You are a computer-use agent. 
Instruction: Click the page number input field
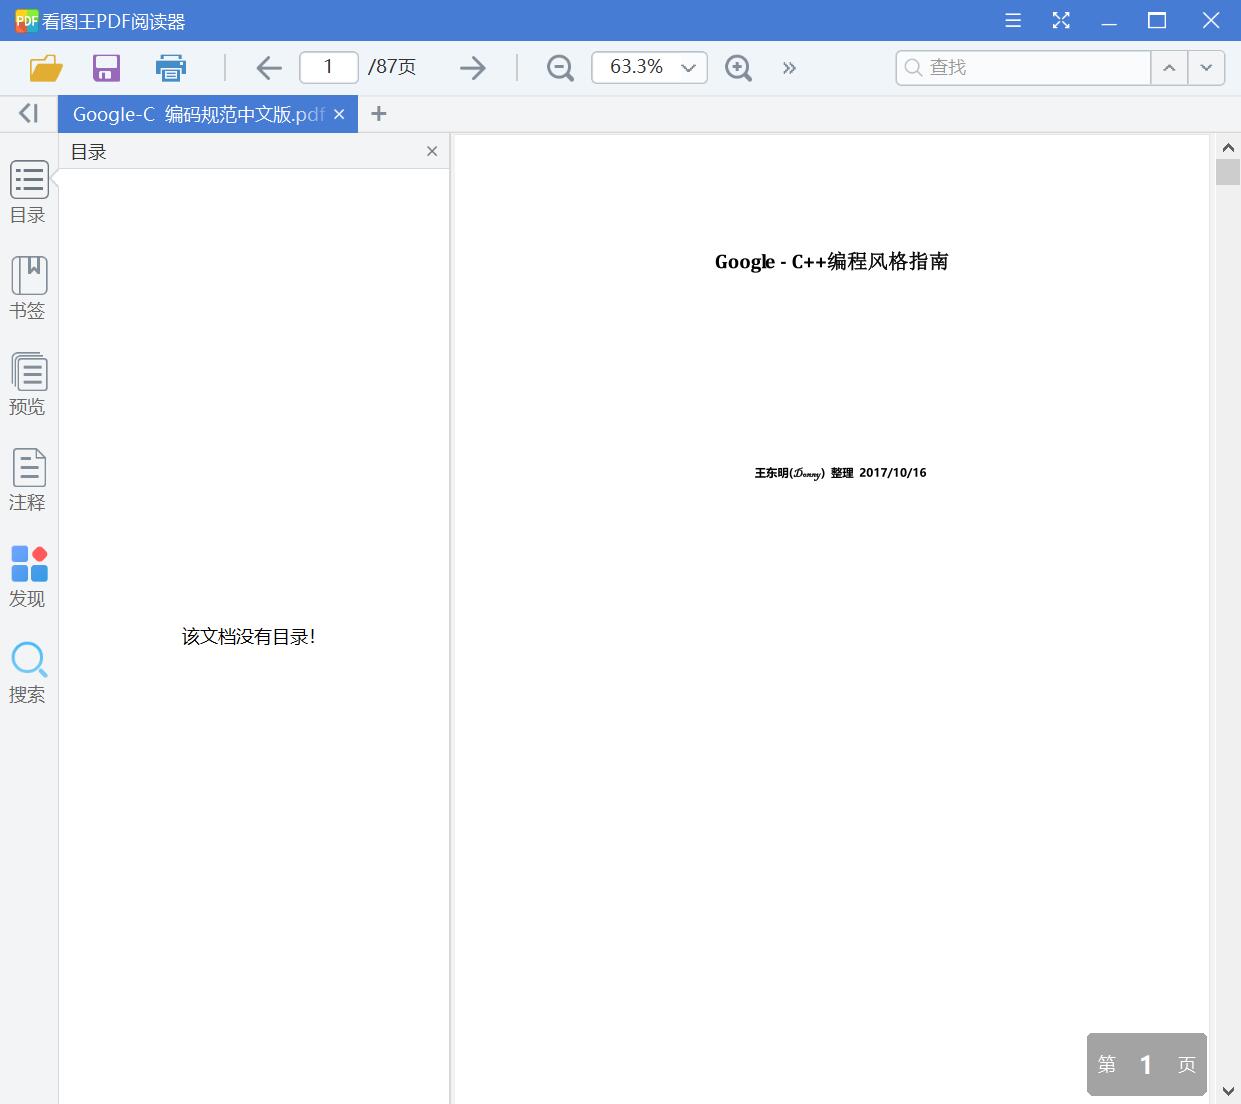328,67
